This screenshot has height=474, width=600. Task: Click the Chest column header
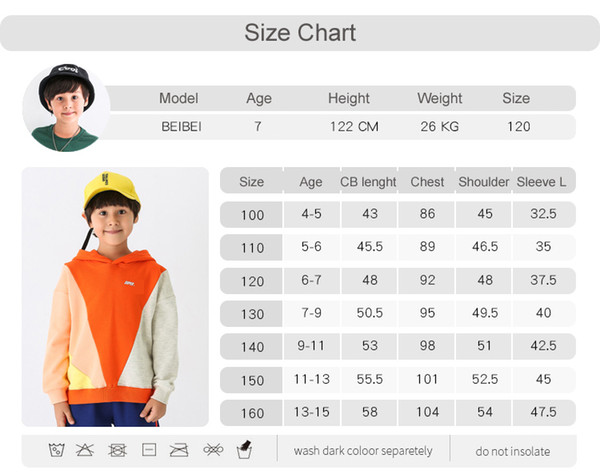(427, 182)
